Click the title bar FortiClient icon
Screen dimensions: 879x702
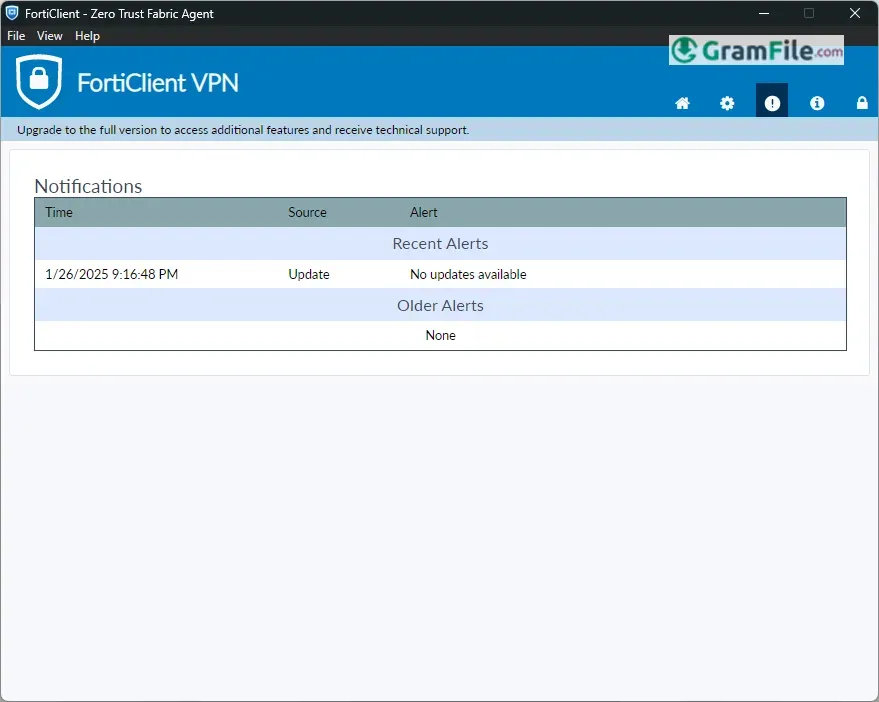tap(12, 13)
